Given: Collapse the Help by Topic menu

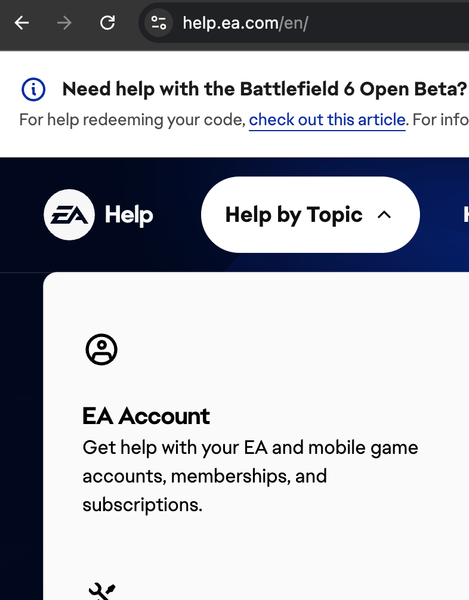Looking at the screenshot, I should point(310,215).
